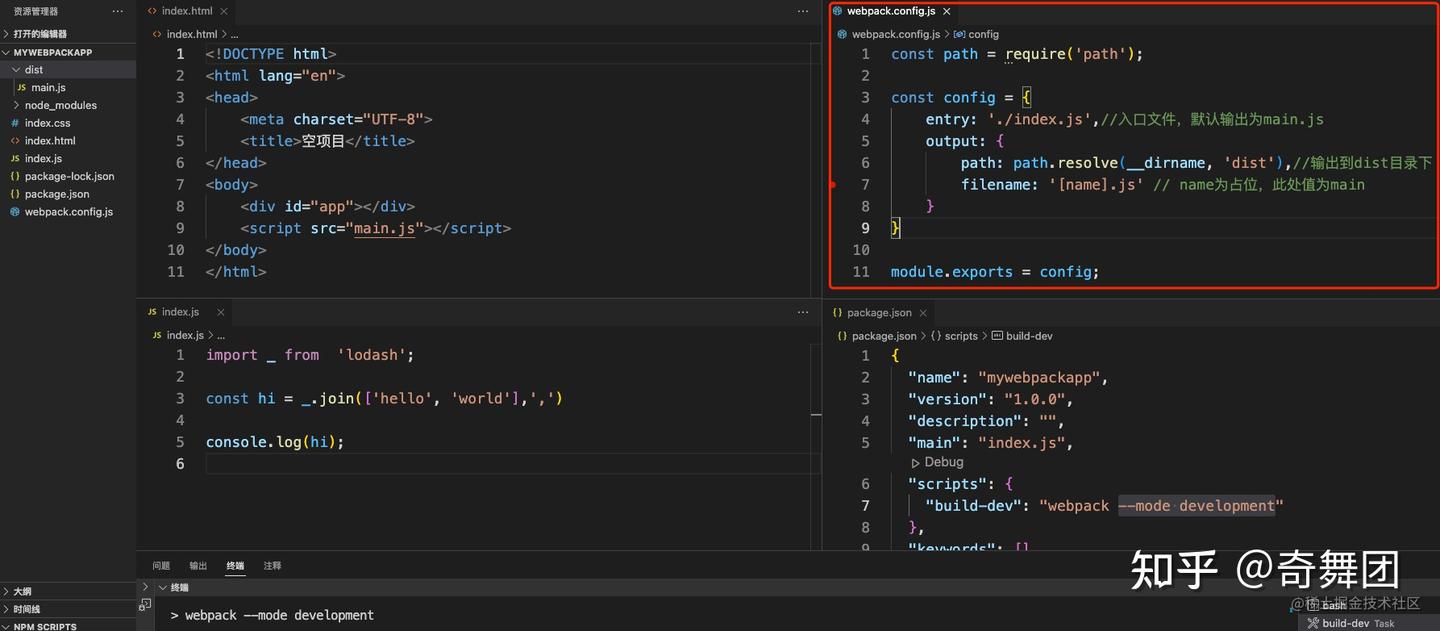Screen dimensions: 1440x631
Task: Switch to the package.json editor tab
Action: coord(879,312)
